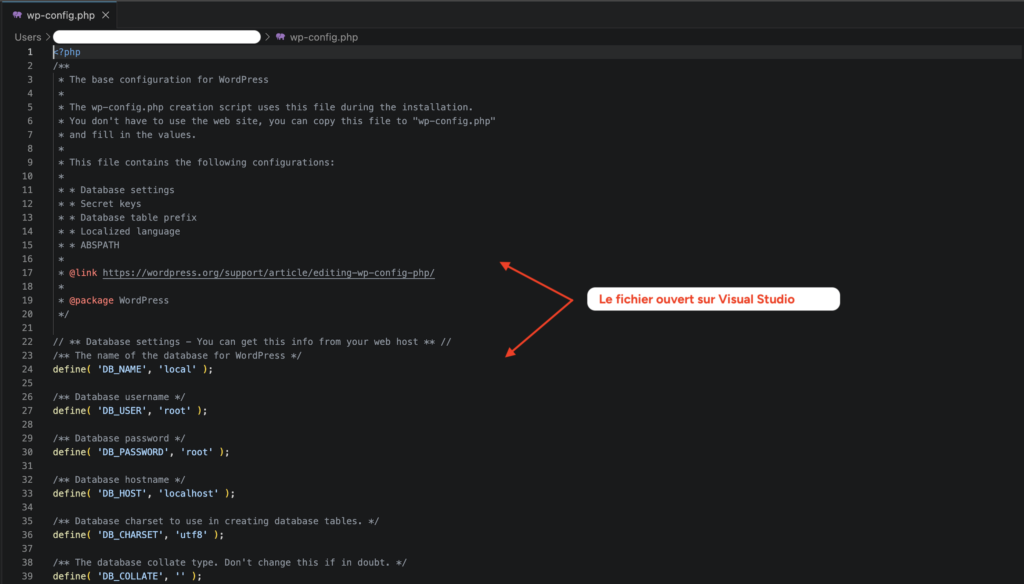This screenshot has width=1024, height=584.
Task: Click the @link annotation on line 17
Action: (x=83, y=273)
